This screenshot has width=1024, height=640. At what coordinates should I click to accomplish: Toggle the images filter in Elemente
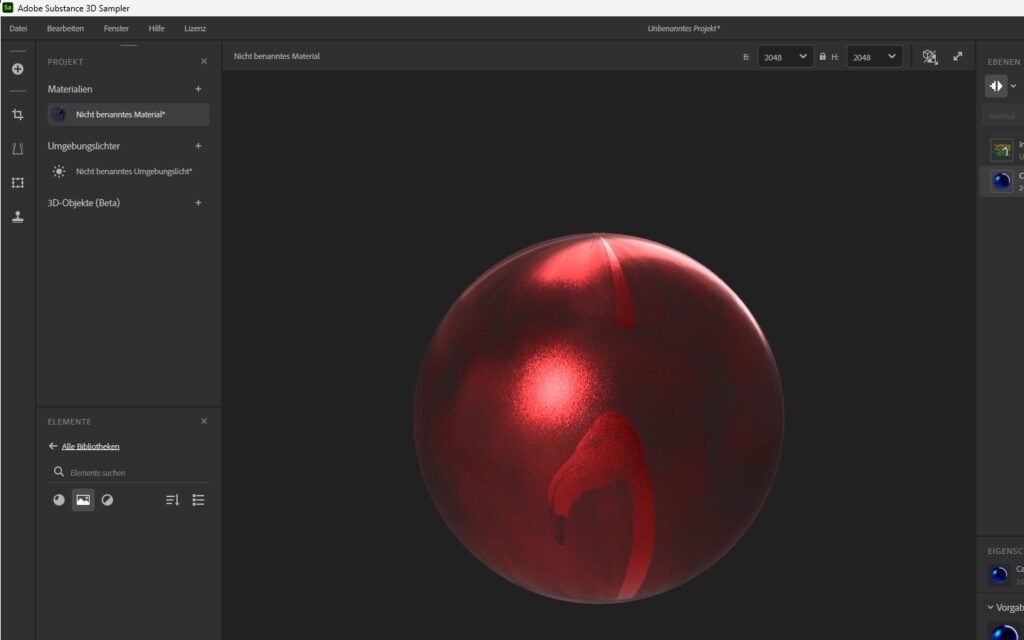point(83,500)
